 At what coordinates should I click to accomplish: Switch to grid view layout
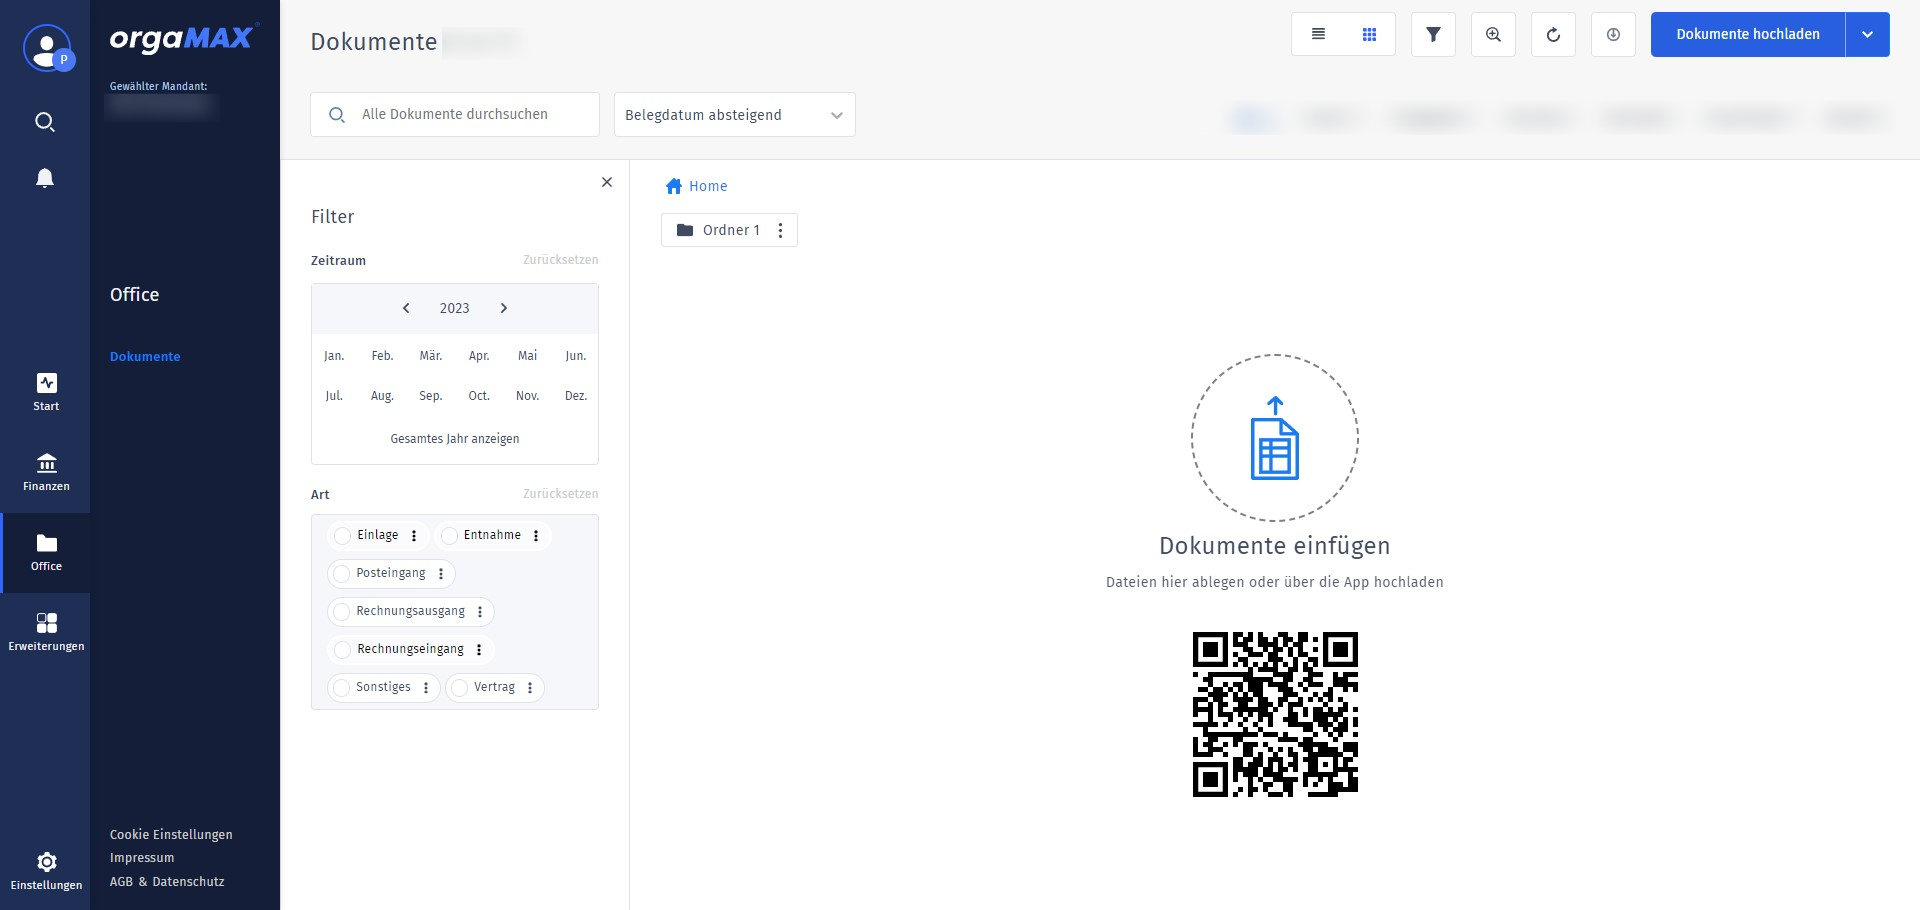pos(1369,34)
